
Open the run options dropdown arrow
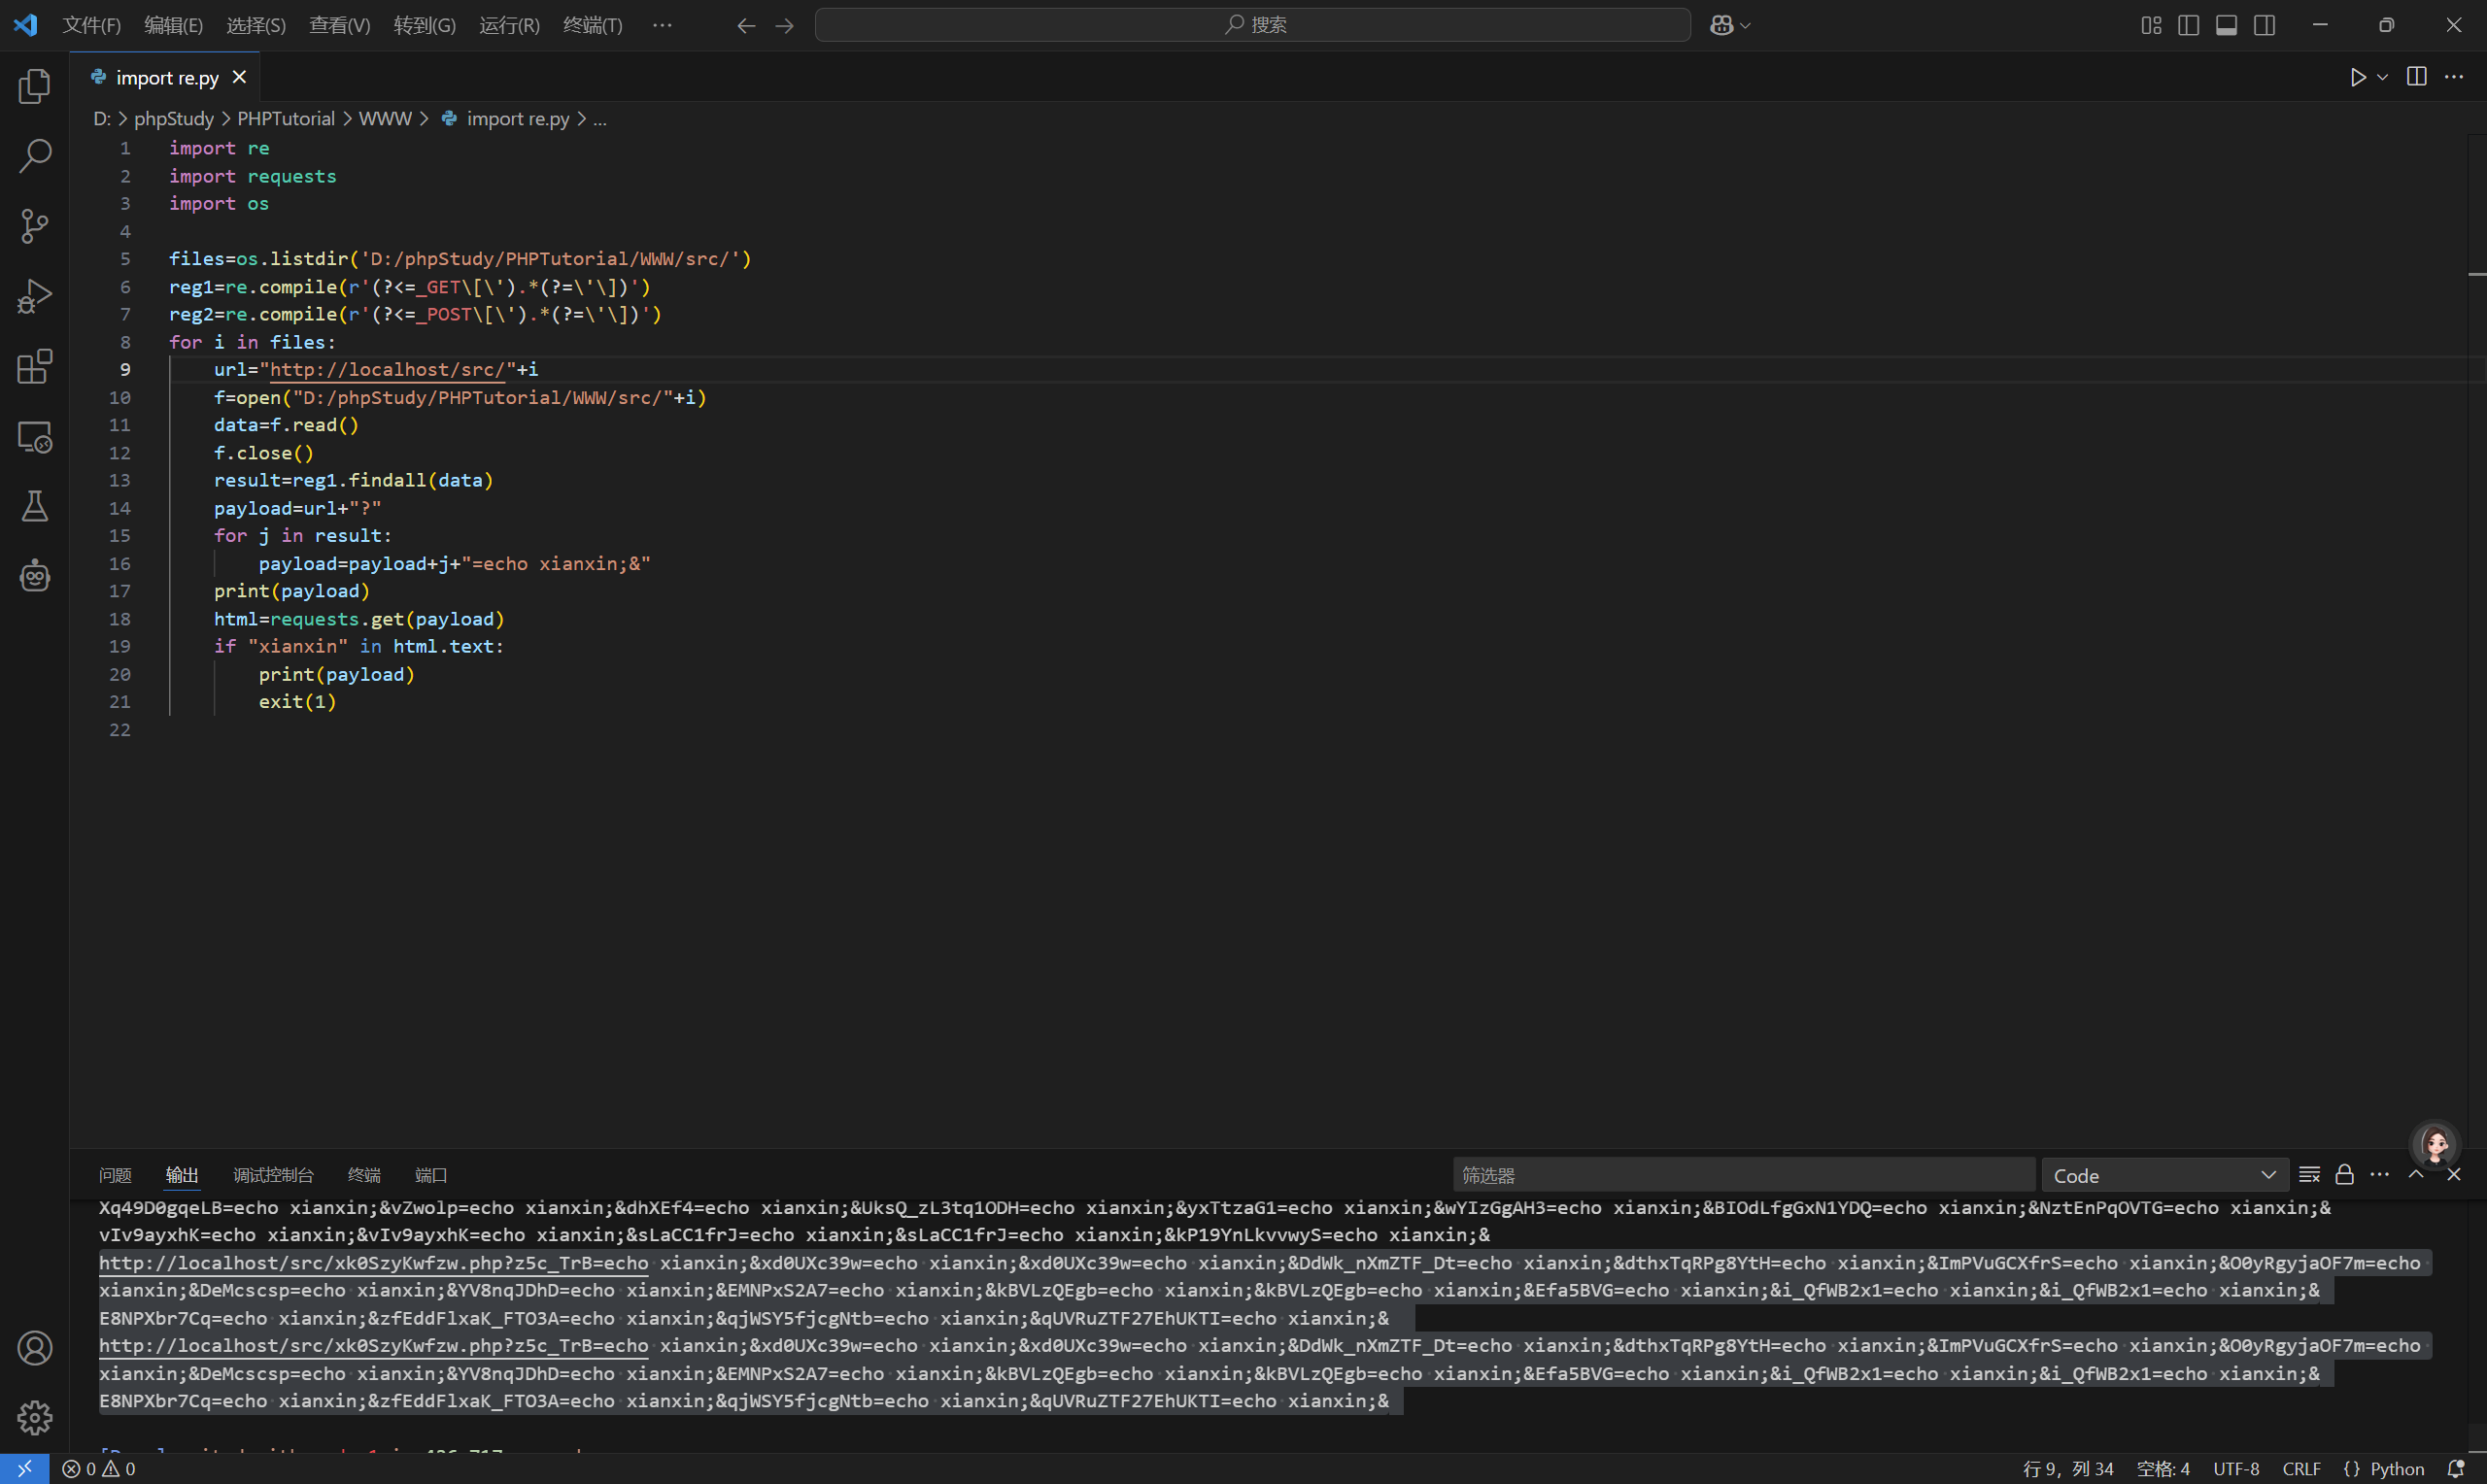click(x=2383, y=77)
